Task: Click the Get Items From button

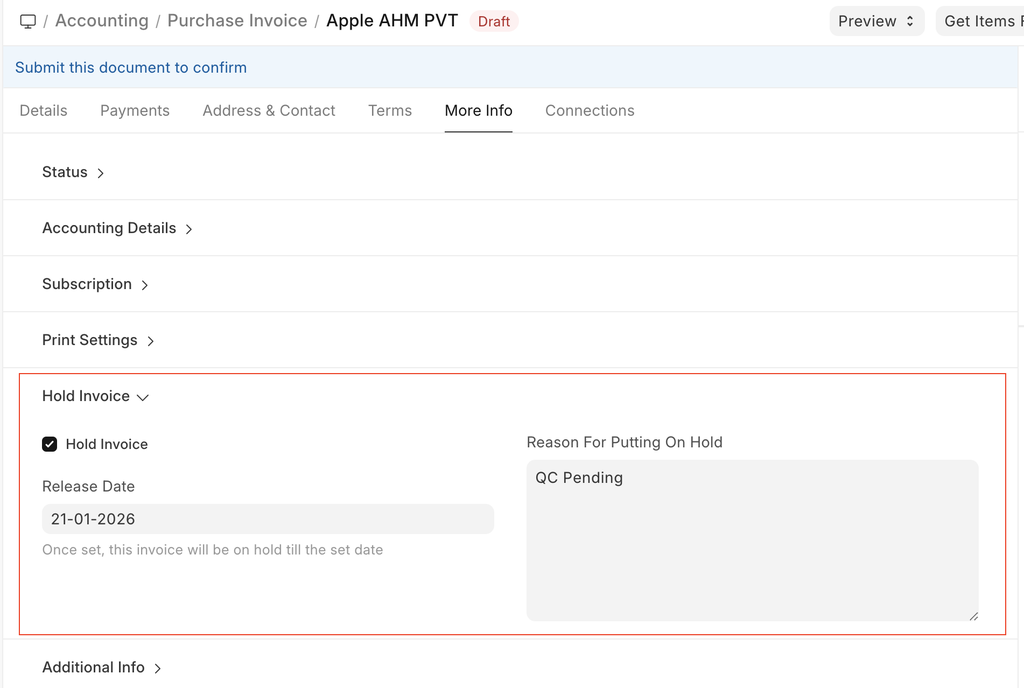Action: tap(980, 21)
